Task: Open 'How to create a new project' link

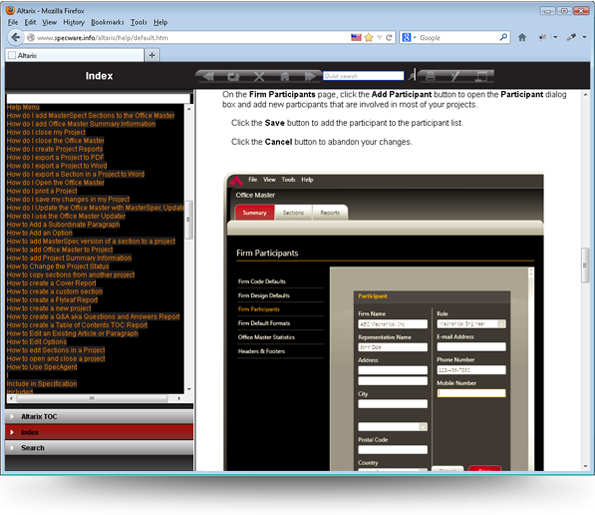Action: pos(49,308)
